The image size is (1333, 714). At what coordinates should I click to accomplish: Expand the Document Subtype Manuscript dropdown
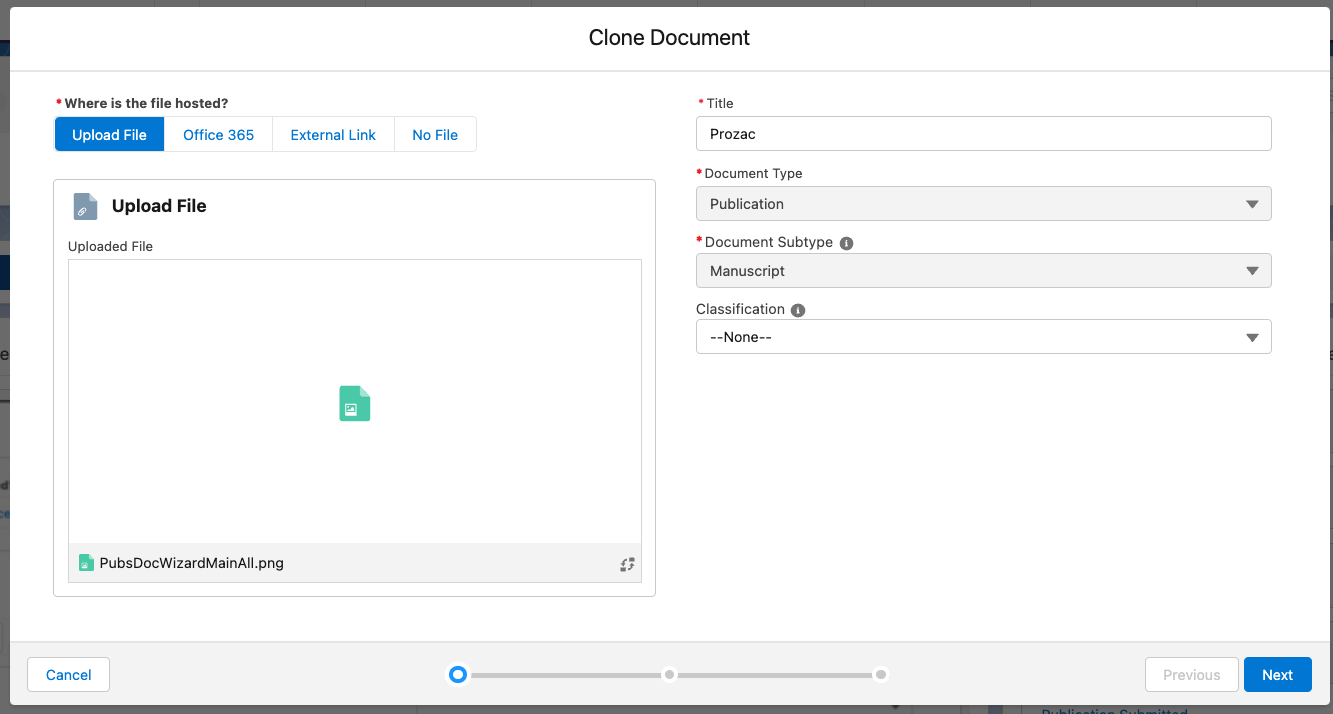tap(983, 271)
